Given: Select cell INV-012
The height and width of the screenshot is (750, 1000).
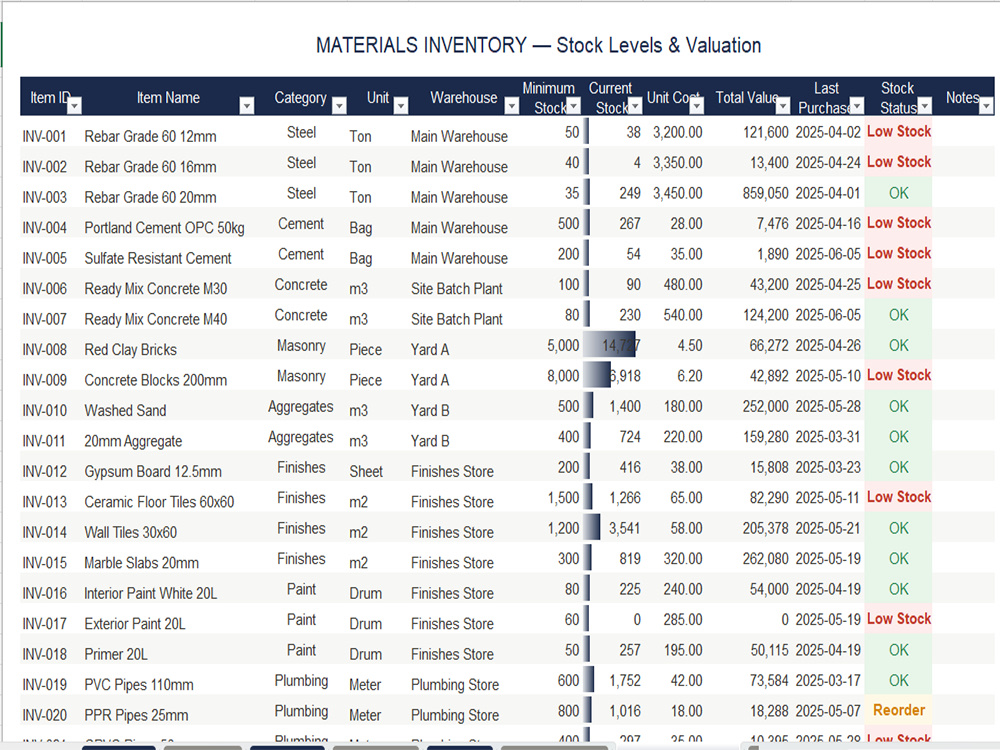Looking at the screenshot, I should tap(45, 472).
